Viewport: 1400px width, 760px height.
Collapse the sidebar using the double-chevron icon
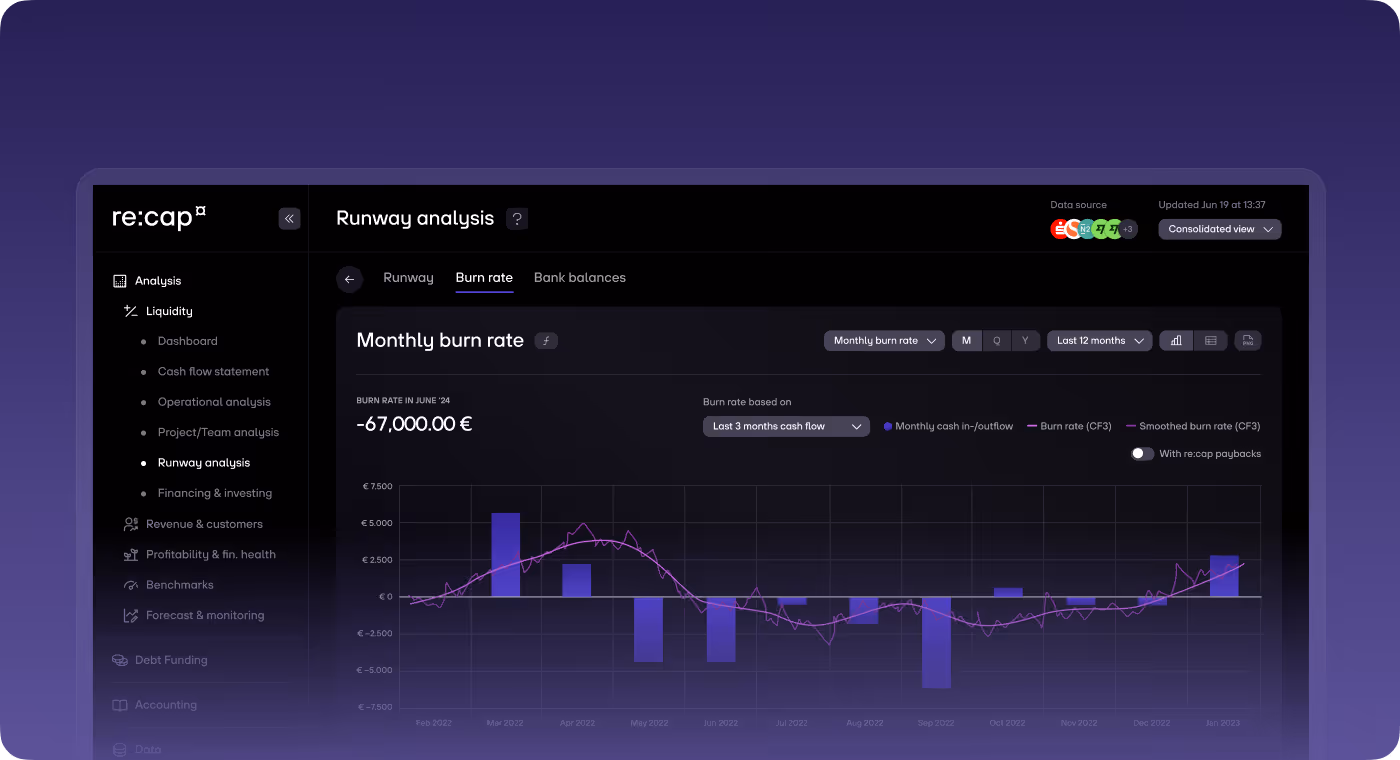(289, 218)
